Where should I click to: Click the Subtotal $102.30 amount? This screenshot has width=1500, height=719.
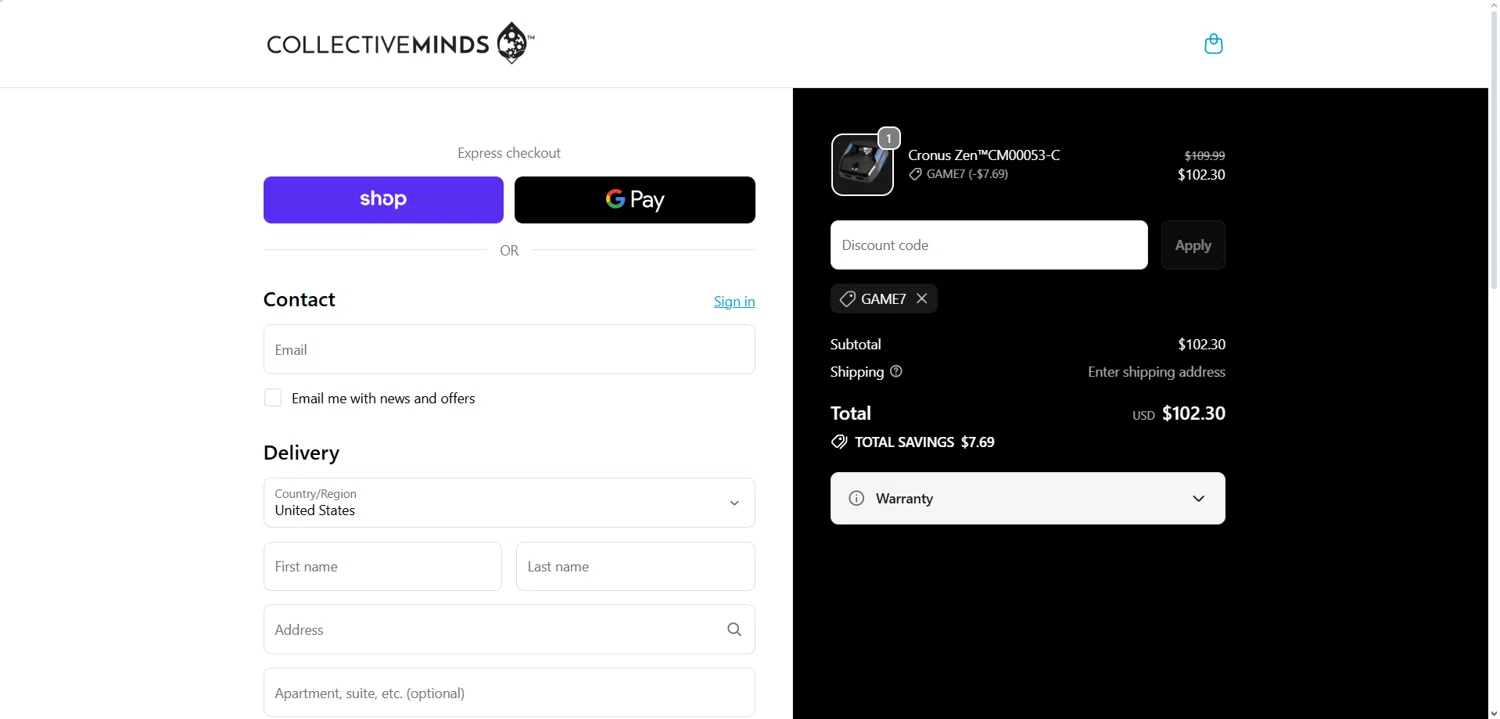[1201, 344]
